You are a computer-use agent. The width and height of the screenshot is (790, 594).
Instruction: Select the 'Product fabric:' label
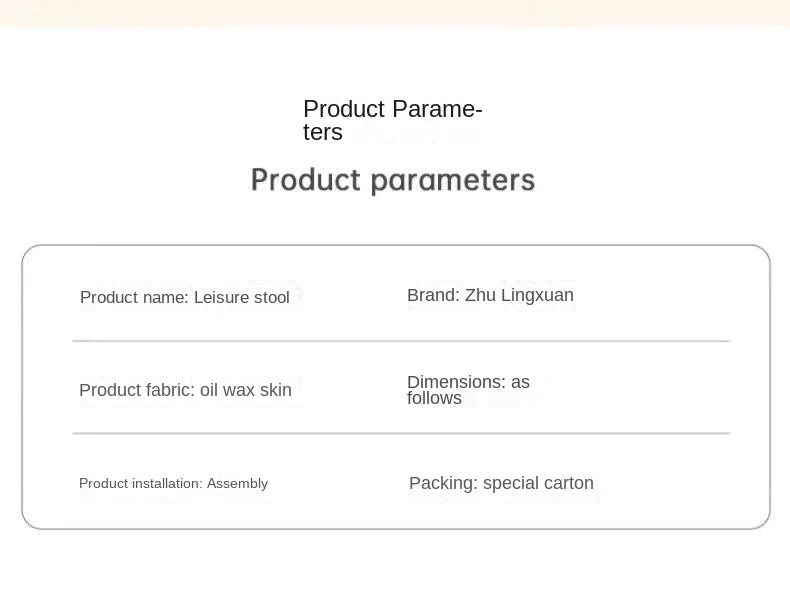pos(137,390)
